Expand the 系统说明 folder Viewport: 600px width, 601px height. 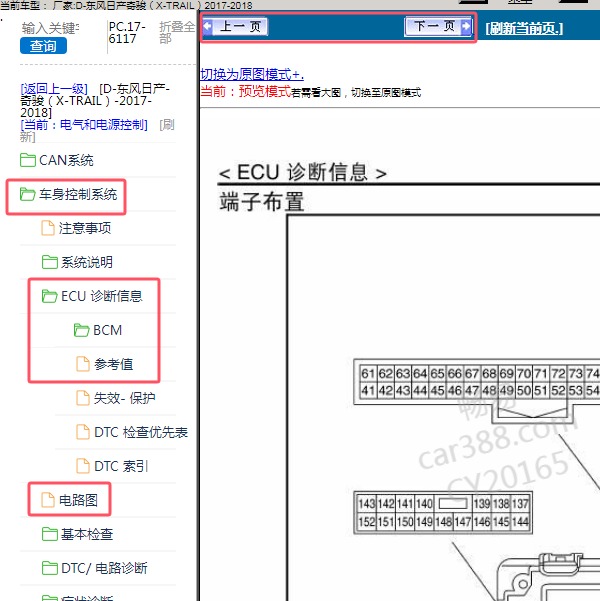87,262
